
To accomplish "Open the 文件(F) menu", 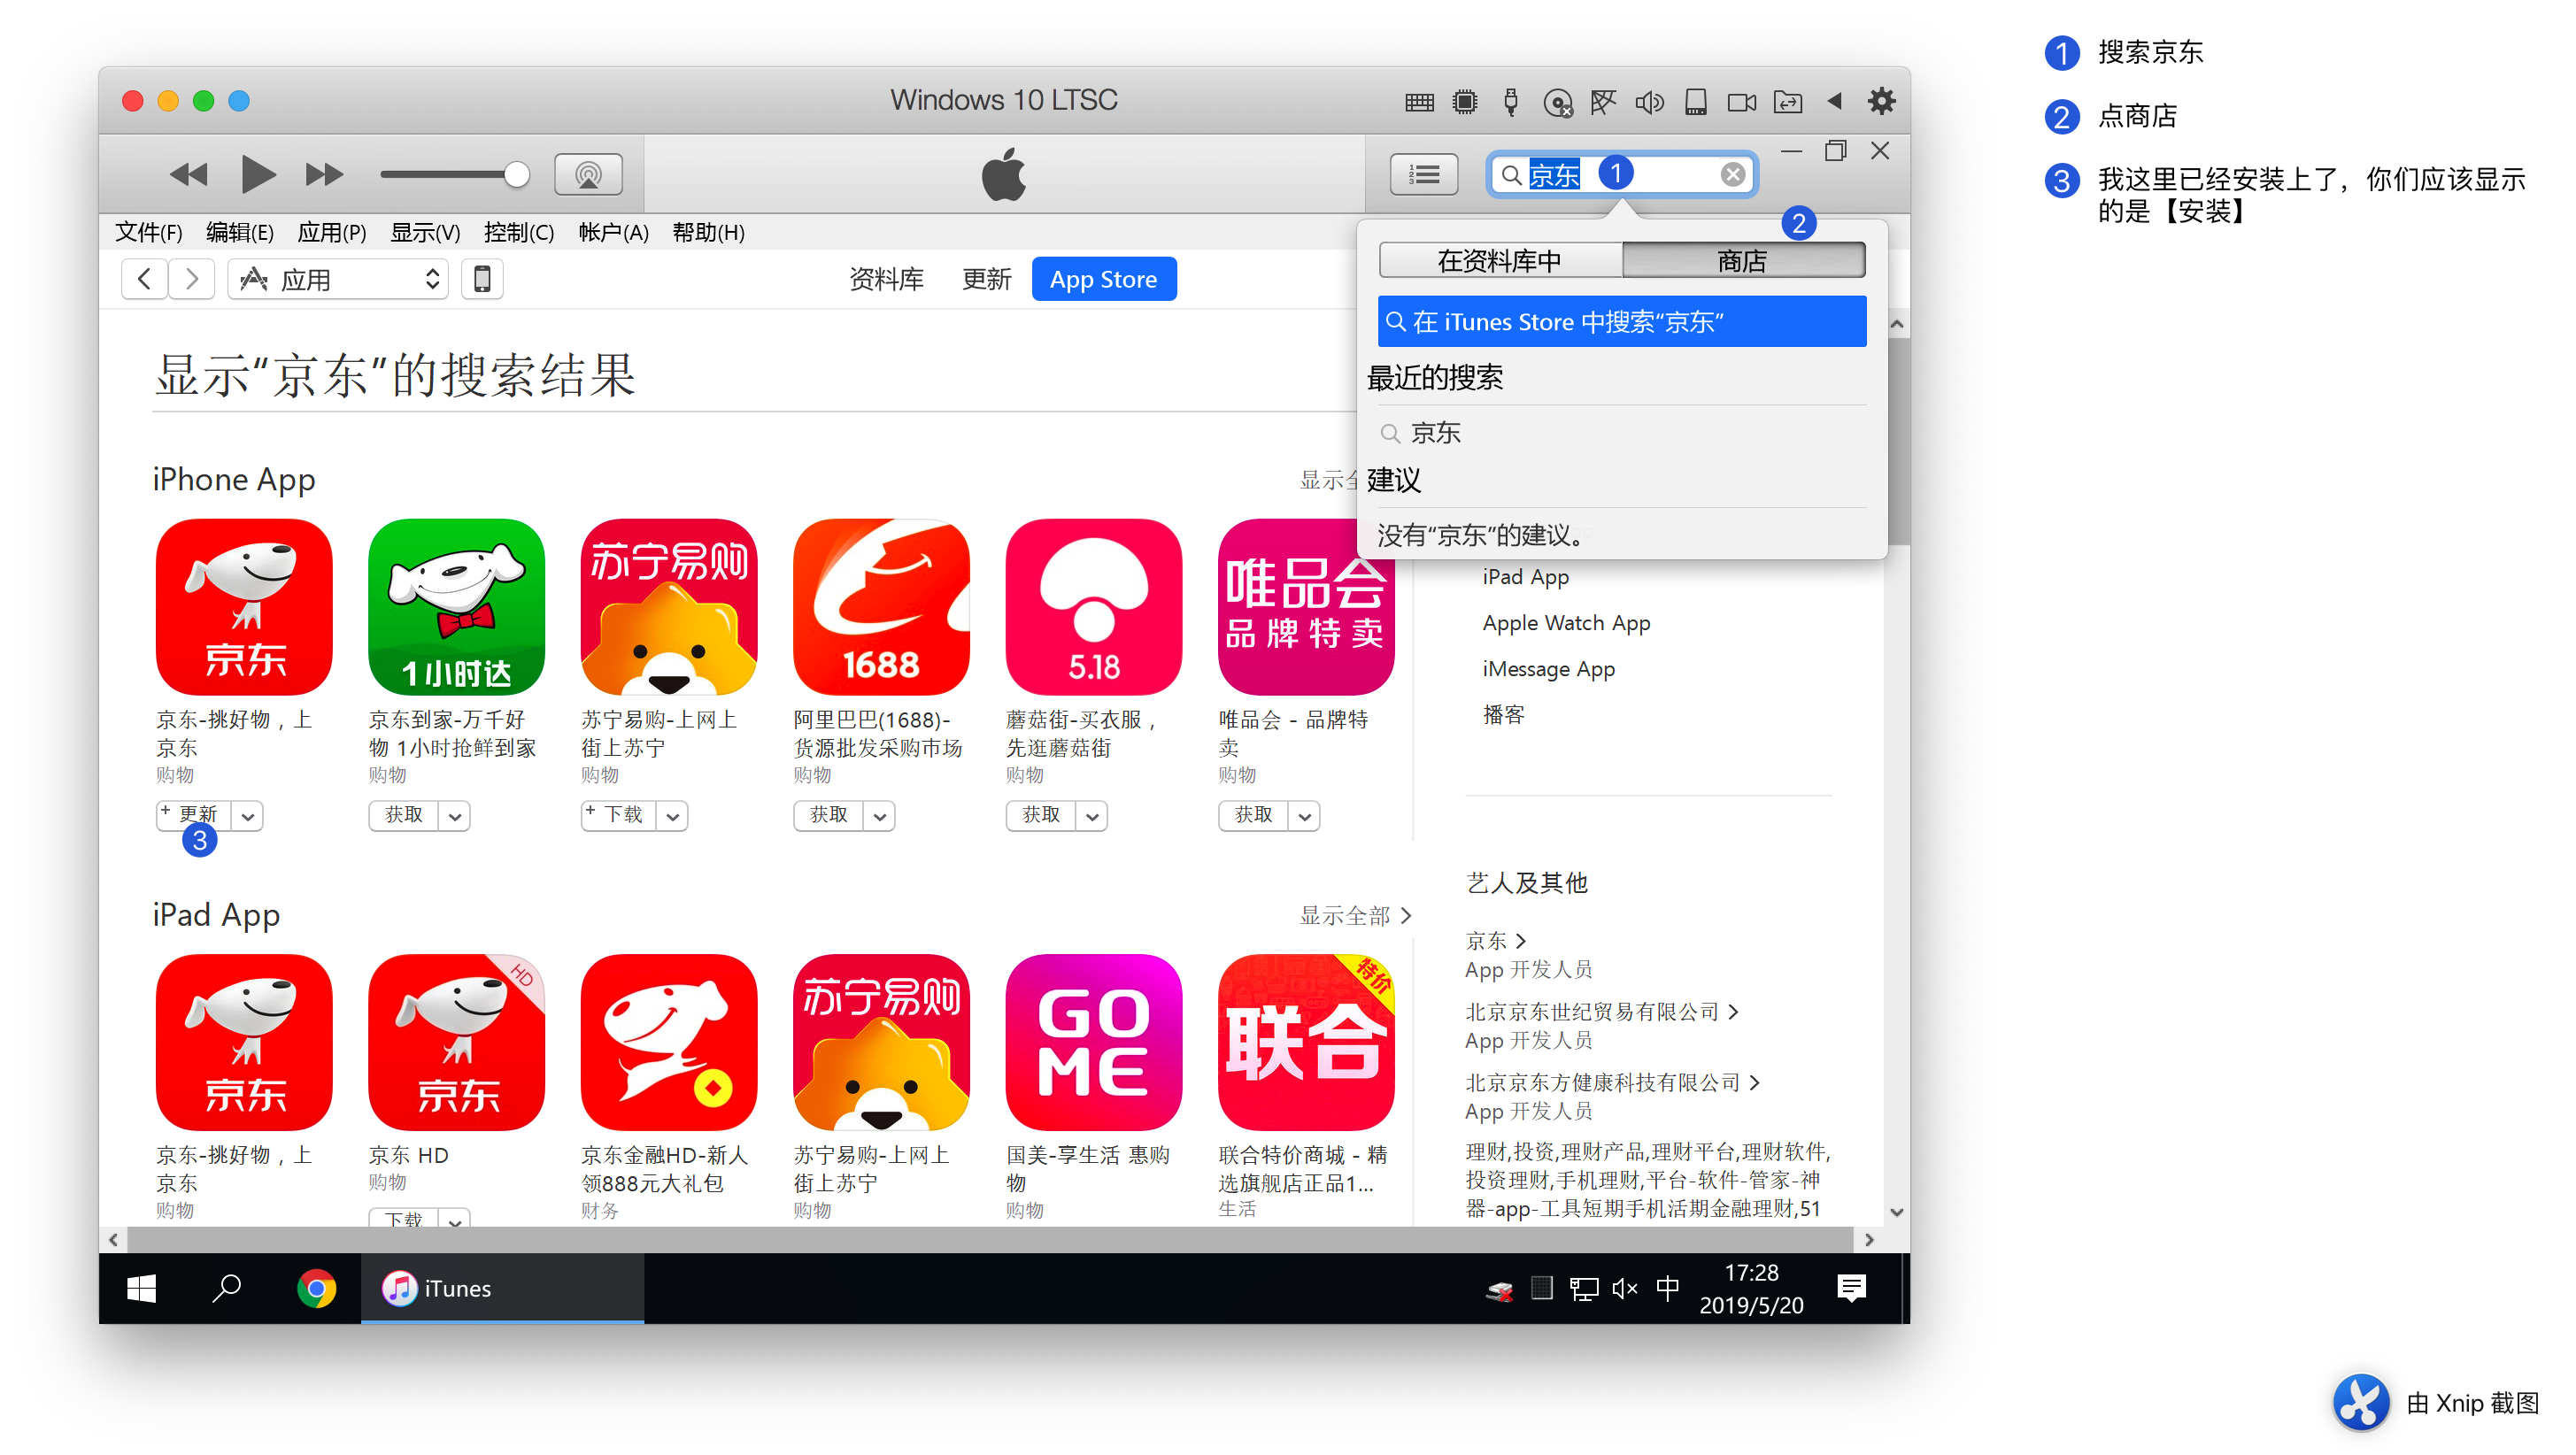I will (x=148, y=232).
